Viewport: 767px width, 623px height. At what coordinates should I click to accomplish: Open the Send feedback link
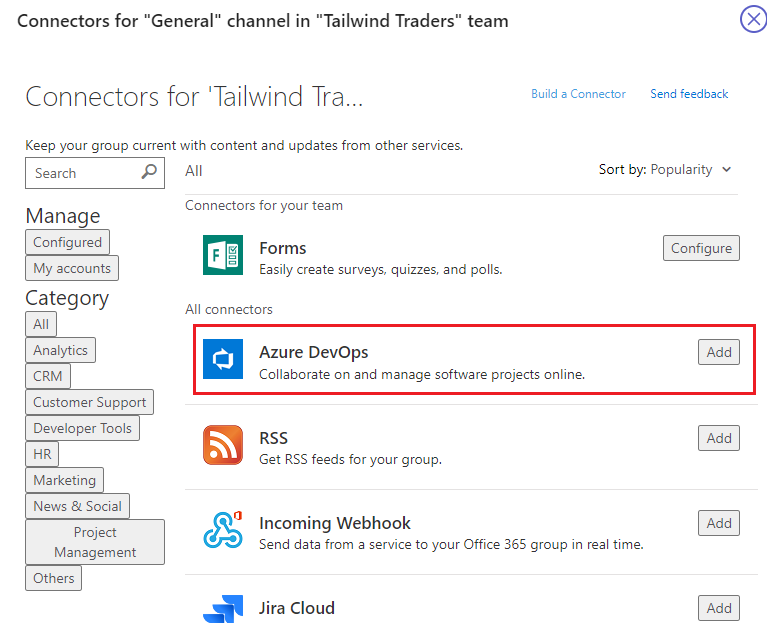click(x=689, y=94)
